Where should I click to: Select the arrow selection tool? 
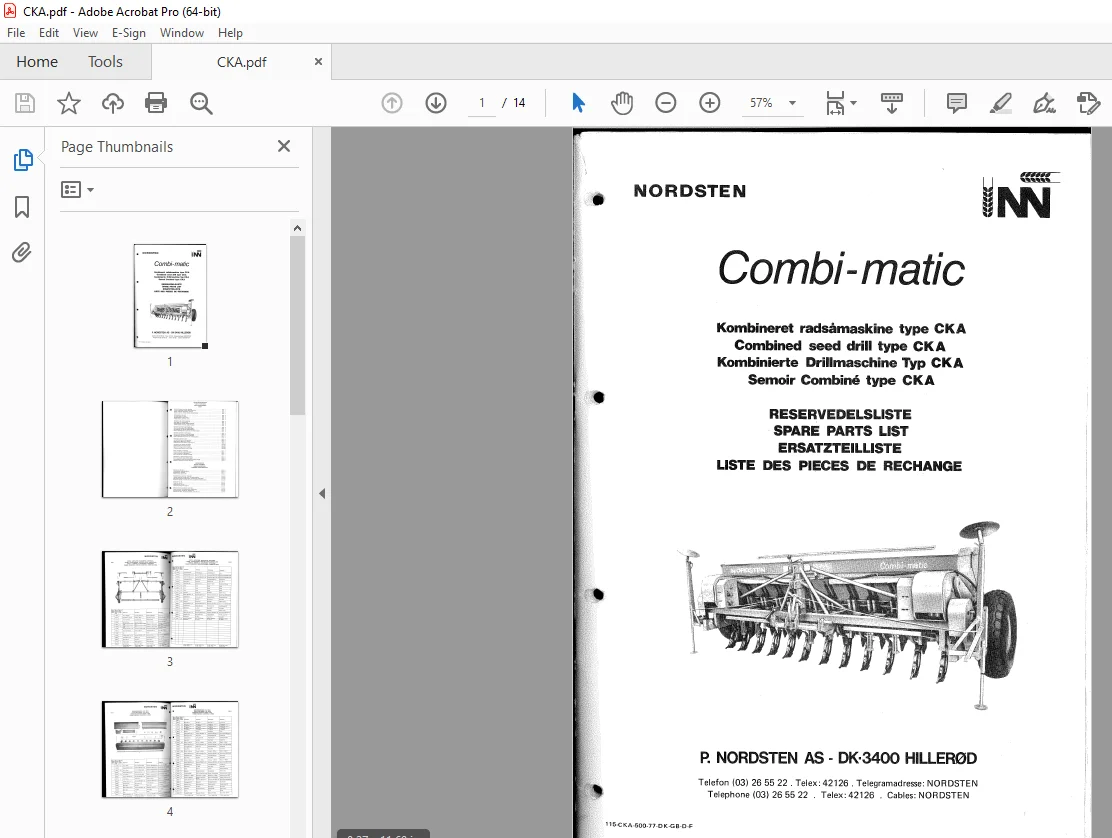578,103
